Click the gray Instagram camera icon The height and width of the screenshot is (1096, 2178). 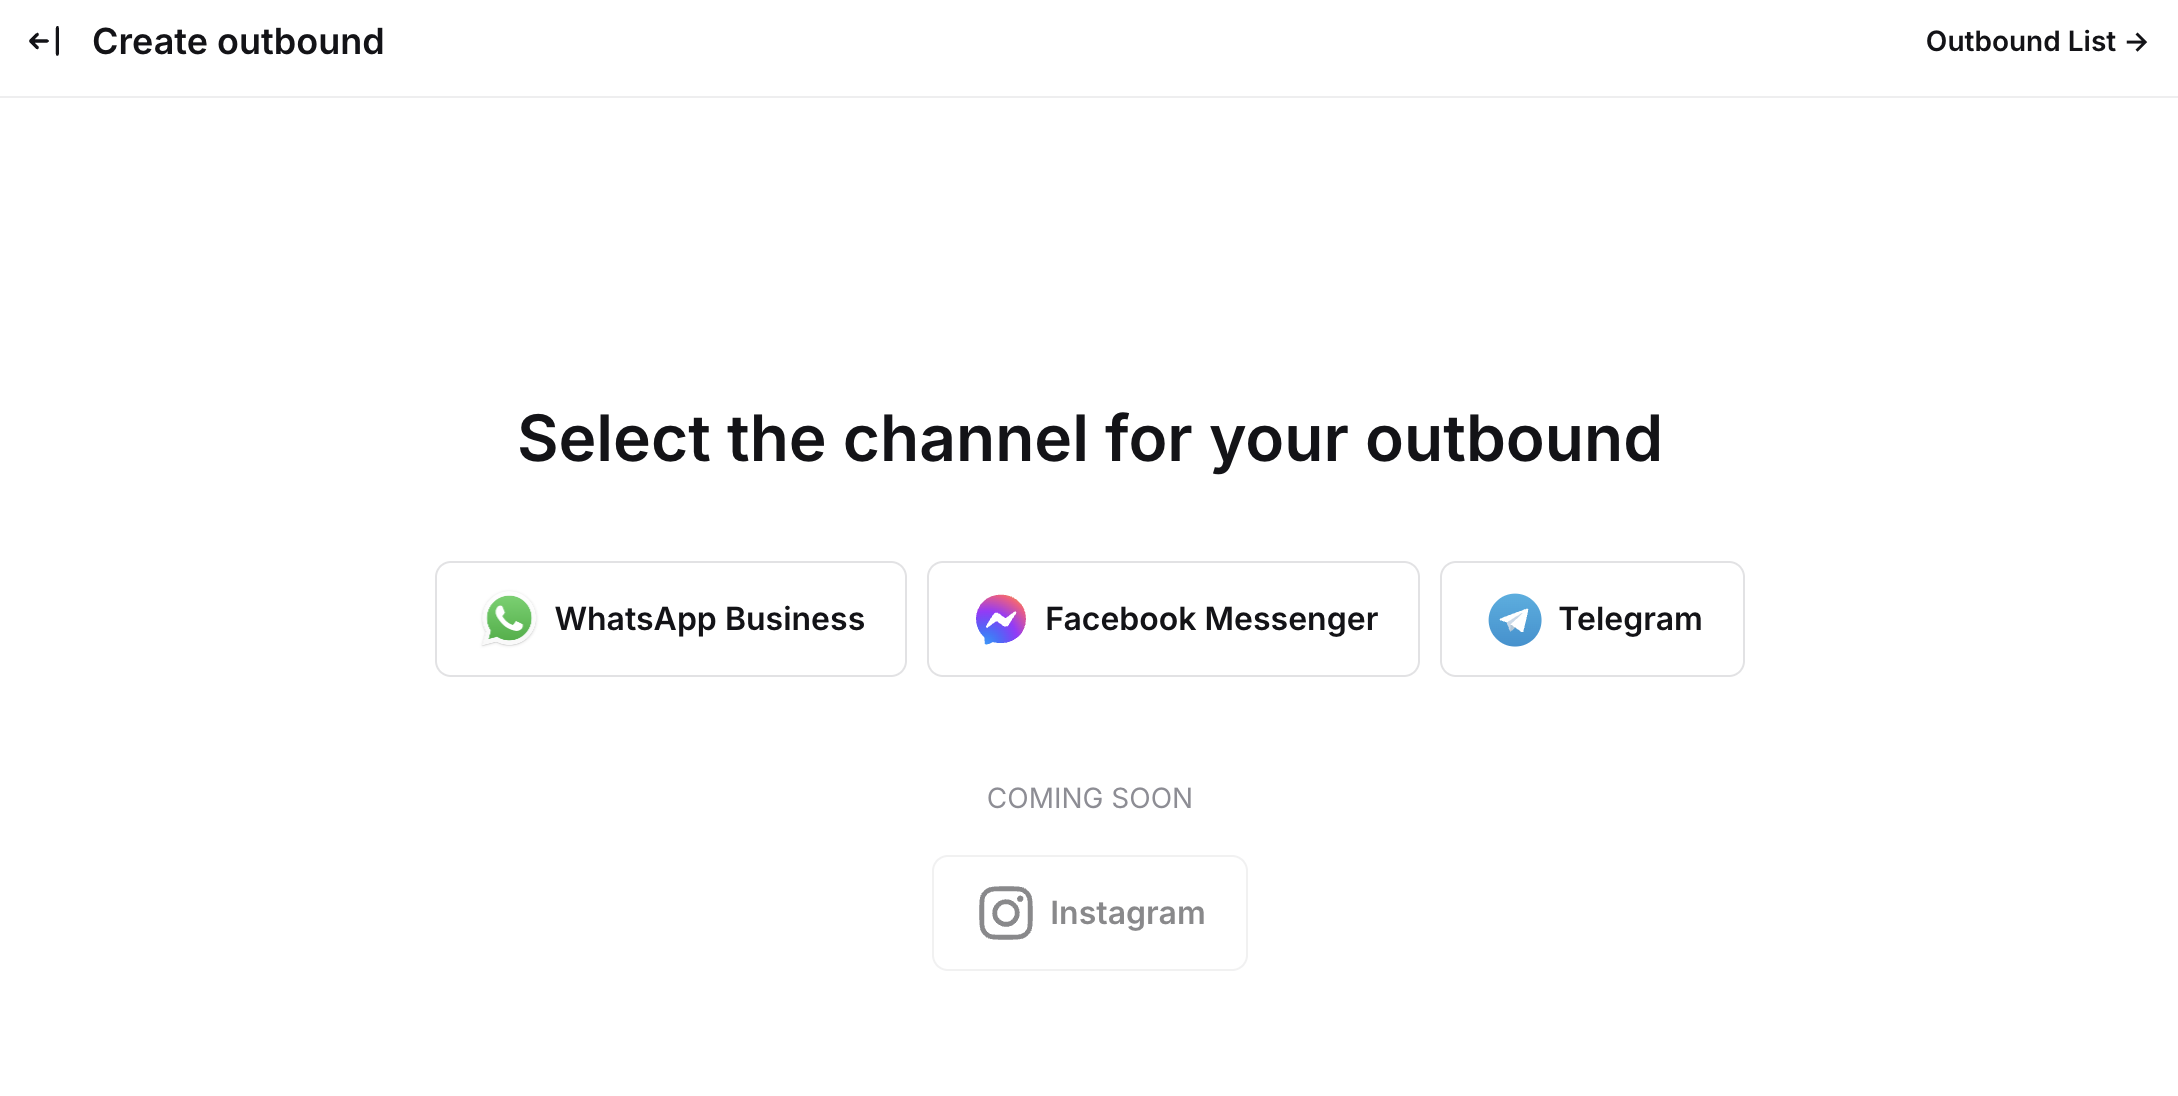tap(1005, 913)
